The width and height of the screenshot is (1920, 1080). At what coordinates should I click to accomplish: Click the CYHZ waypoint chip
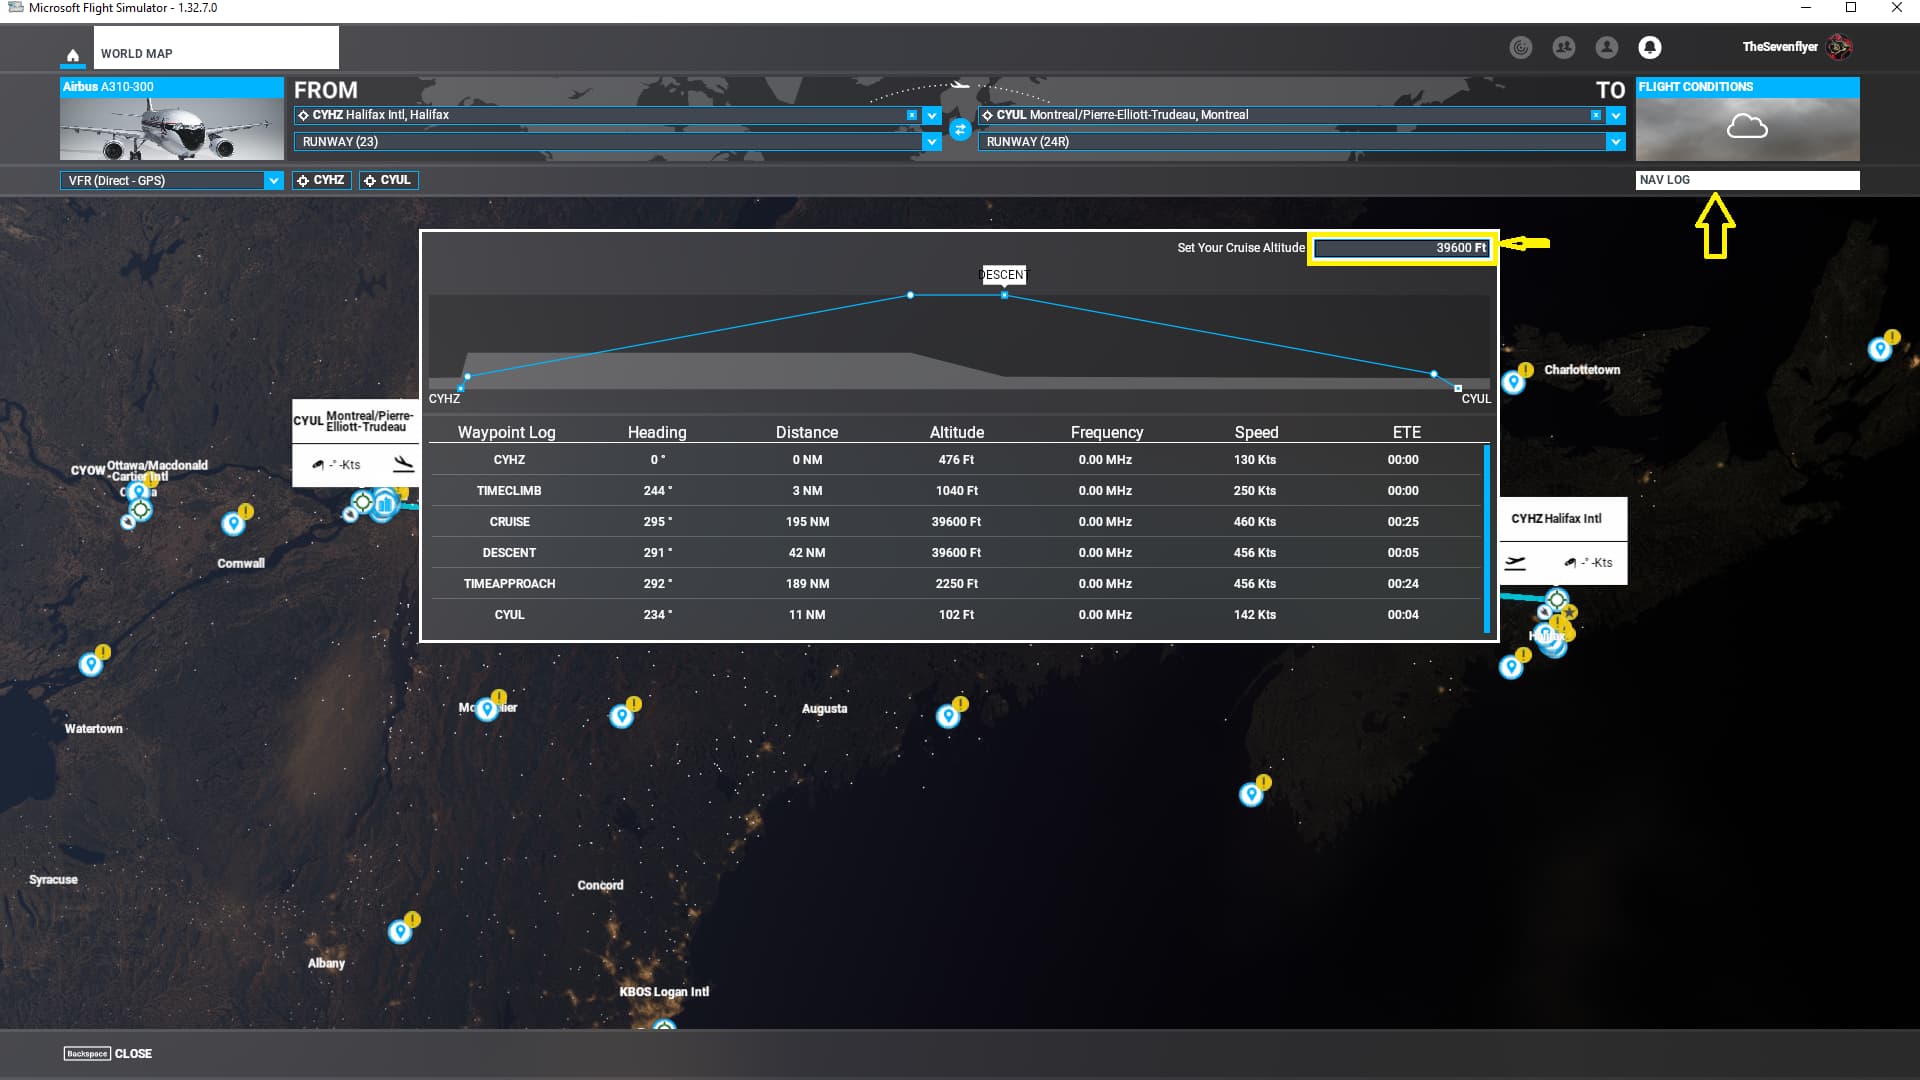click(321, 180)
